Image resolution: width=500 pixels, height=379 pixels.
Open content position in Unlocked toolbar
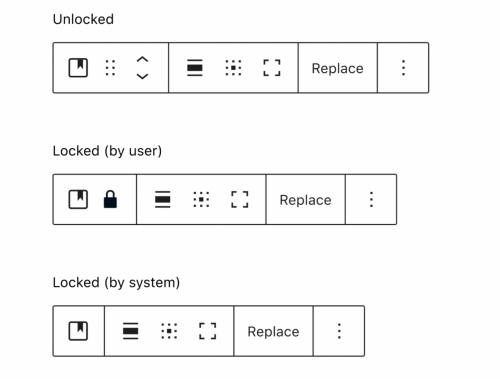click(x=233, y=68)
